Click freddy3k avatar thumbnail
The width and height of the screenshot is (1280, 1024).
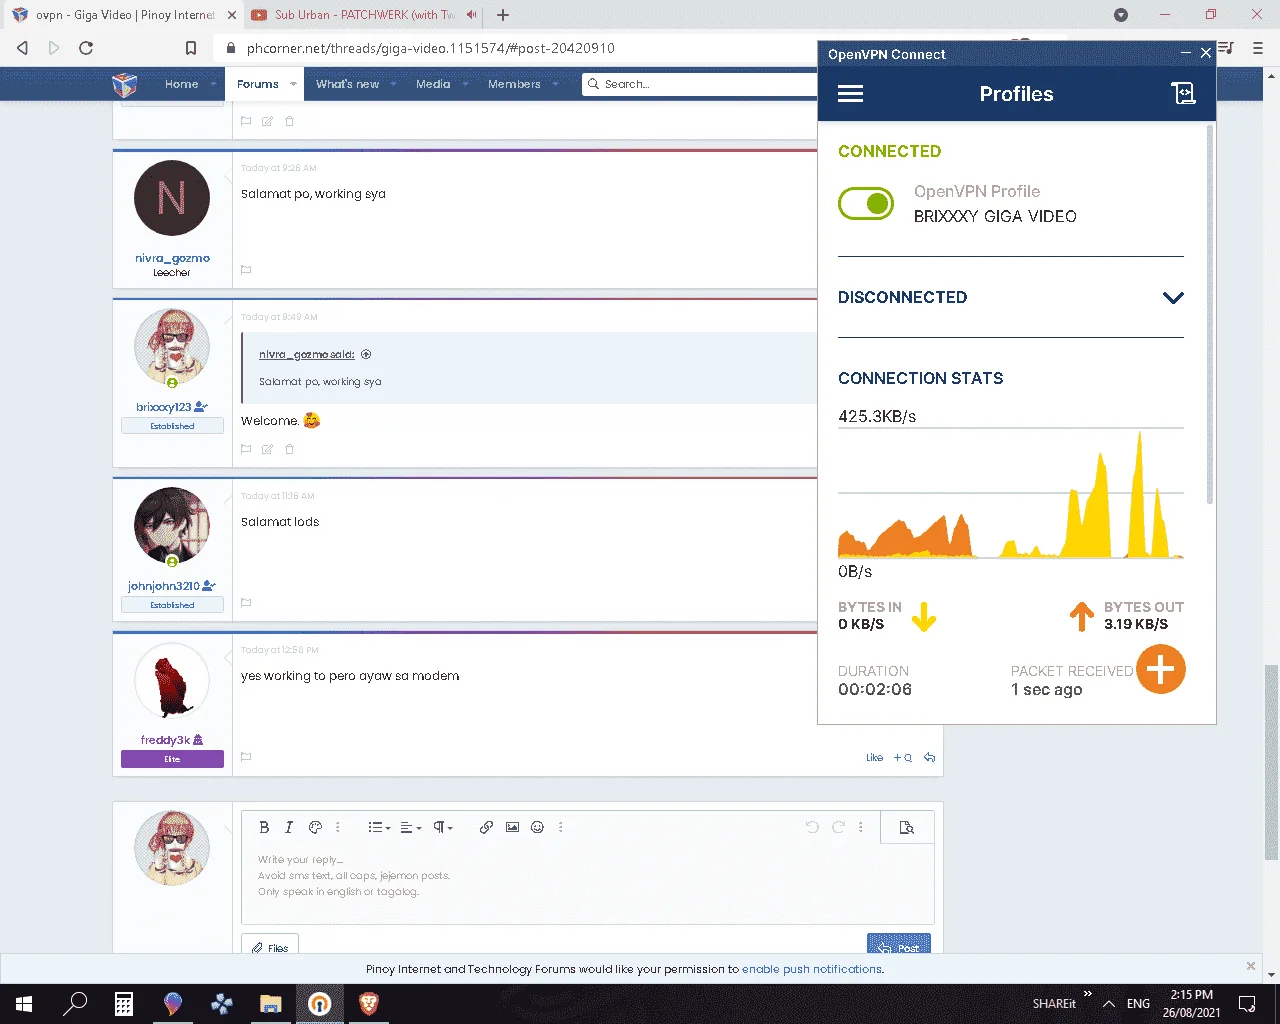[172, 680]
